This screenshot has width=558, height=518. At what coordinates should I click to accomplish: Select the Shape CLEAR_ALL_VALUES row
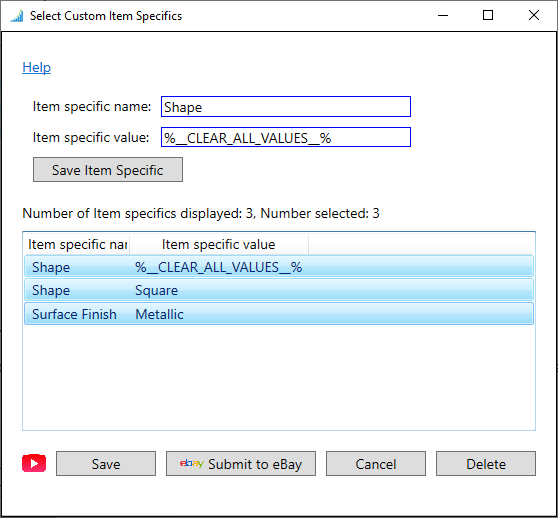[x=279, y=266]
